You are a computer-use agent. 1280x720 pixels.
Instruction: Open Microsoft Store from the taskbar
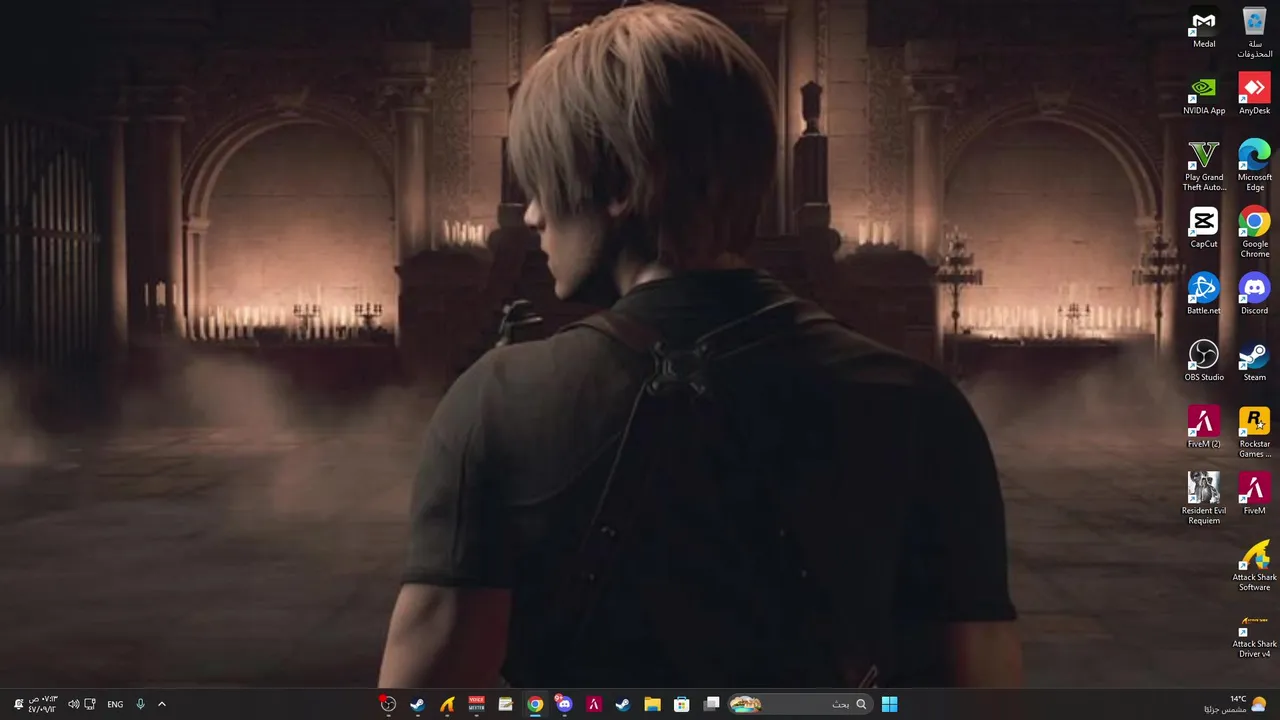click(x=681, y=704)
